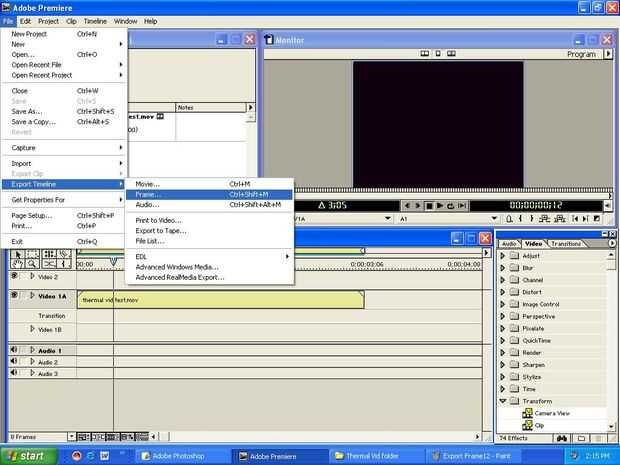Mute the Audio 1 track speaker
This screenshot has width=620, height=465.
[x=14, y=350]
